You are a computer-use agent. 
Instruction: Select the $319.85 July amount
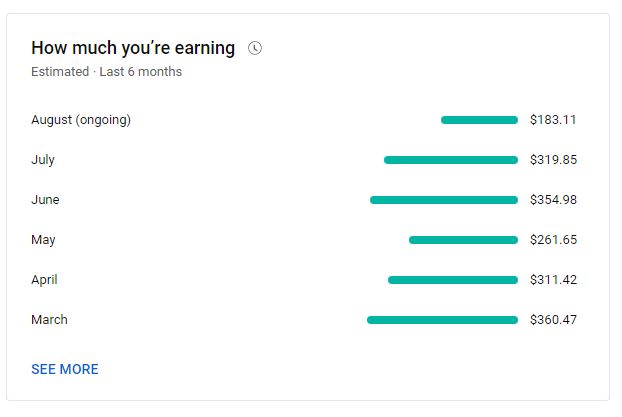[x=553, y=160]
